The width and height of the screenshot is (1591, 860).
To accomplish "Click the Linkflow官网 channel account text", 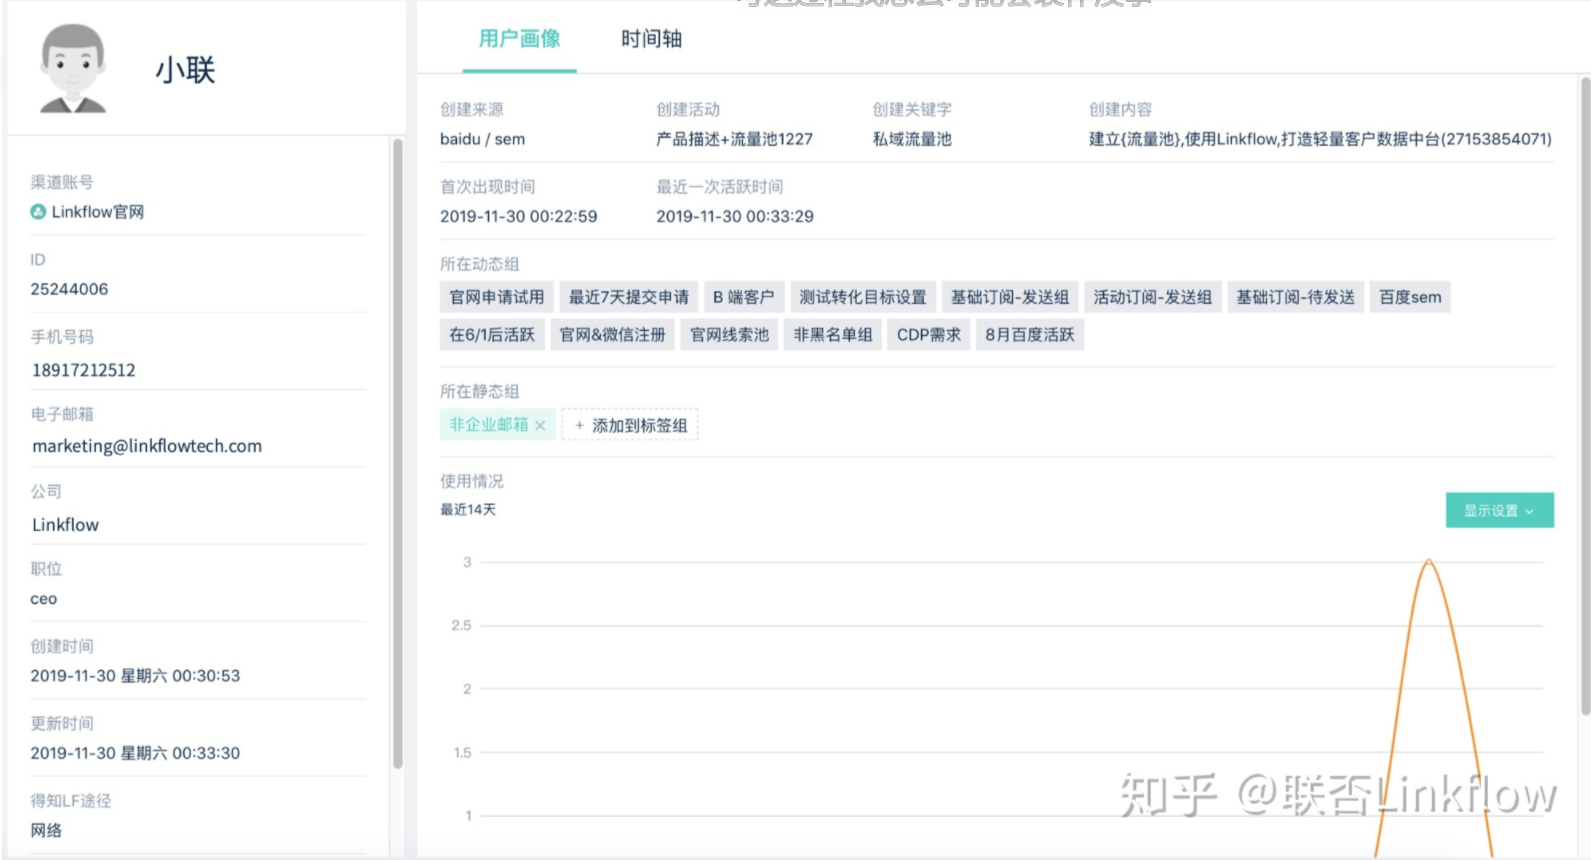I will pos(98,212).
